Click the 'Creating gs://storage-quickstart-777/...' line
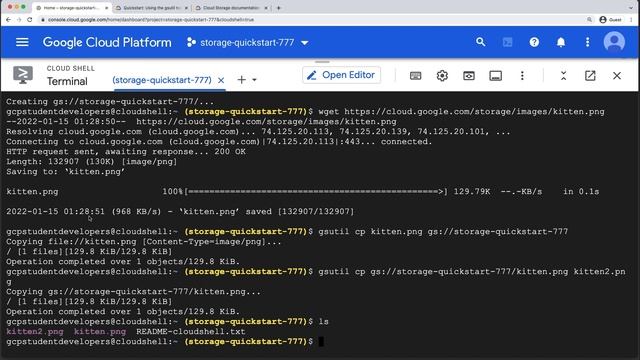The image size is (640, 360). tap(110, 102)
